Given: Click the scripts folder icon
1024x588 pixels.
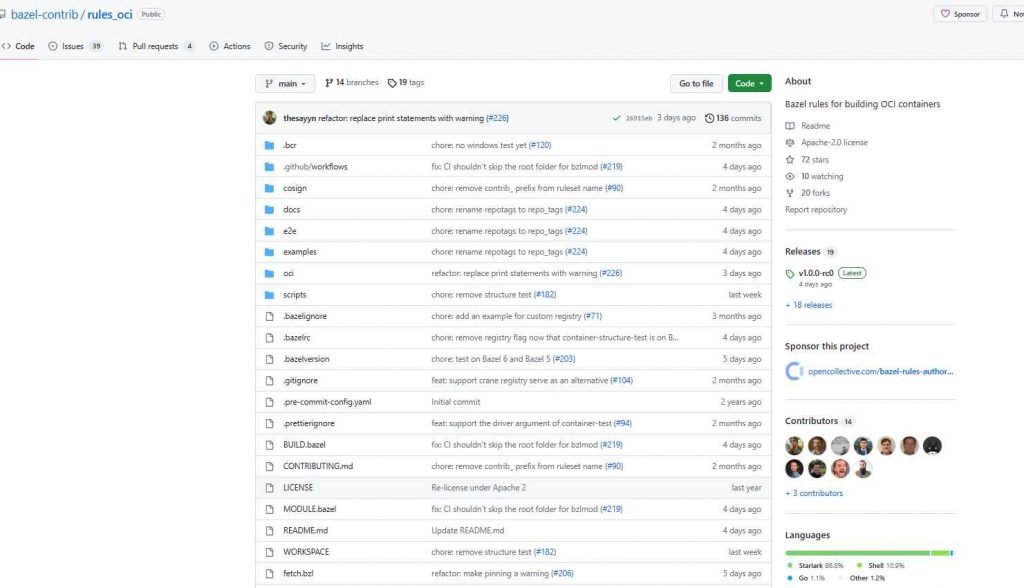Looking at the screenshot, I should coord(269,295).
